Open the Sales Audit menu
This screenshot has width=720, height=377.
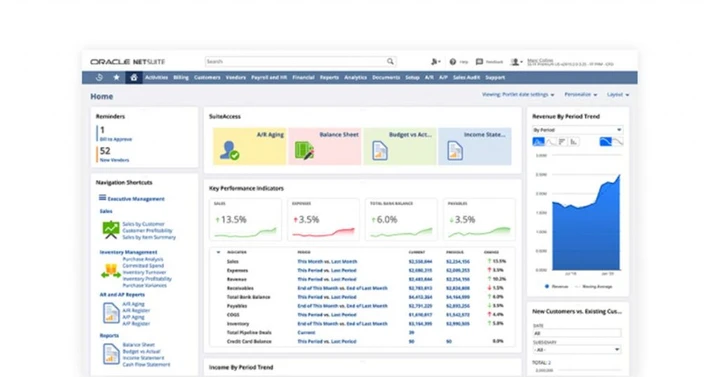(467, 78)
